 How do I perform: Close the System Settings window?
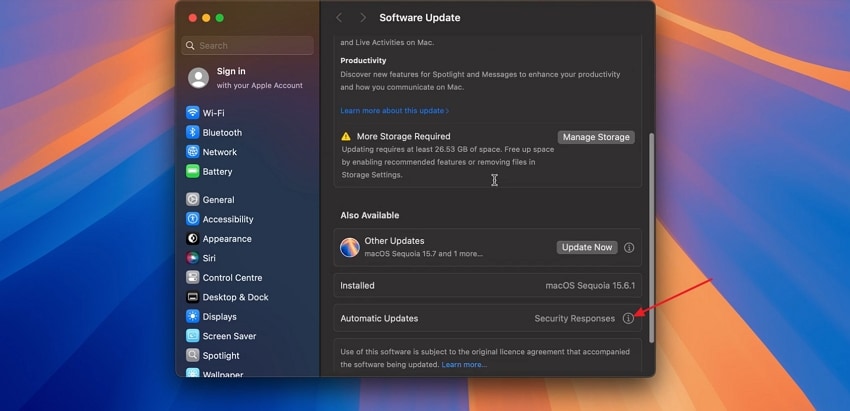coord(192,18)
